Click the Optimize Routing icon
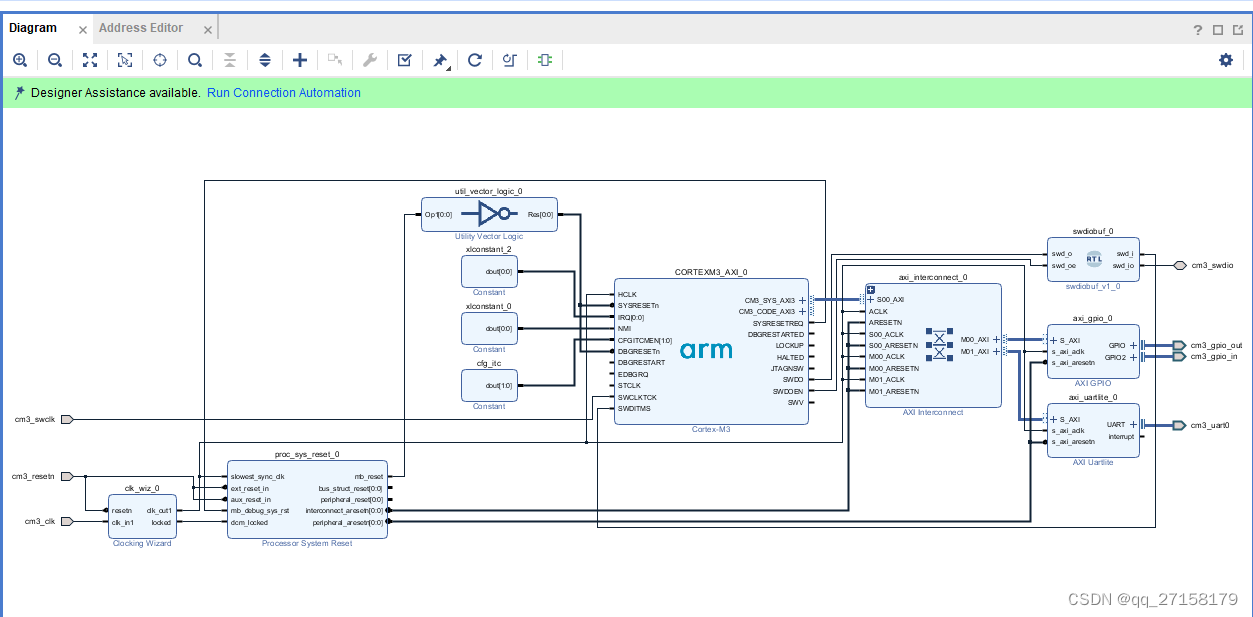This screenshot has height=617, width=1253. [509, 60]
